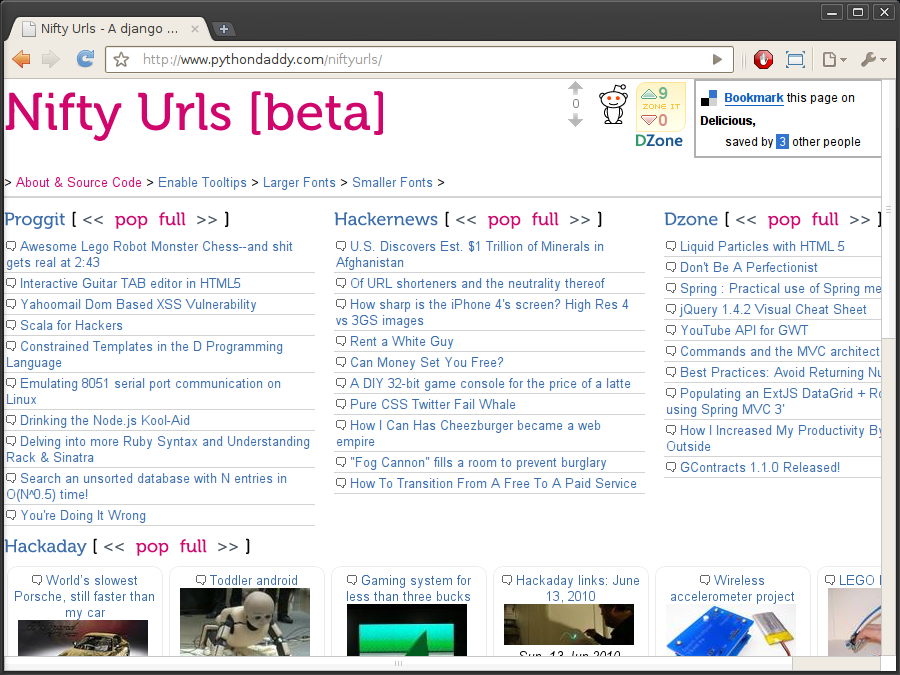This screenshot has width=900, height=675.
Task: Click comment icon beside YouTube API for GWT
Action: [x=671, y=331]
